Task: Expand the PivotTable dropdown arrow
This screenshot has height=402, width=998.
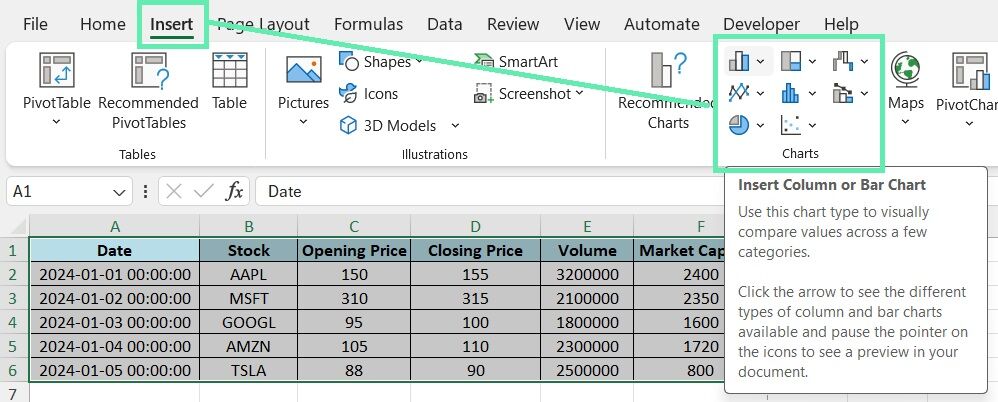Action: (x=57, y=121)
